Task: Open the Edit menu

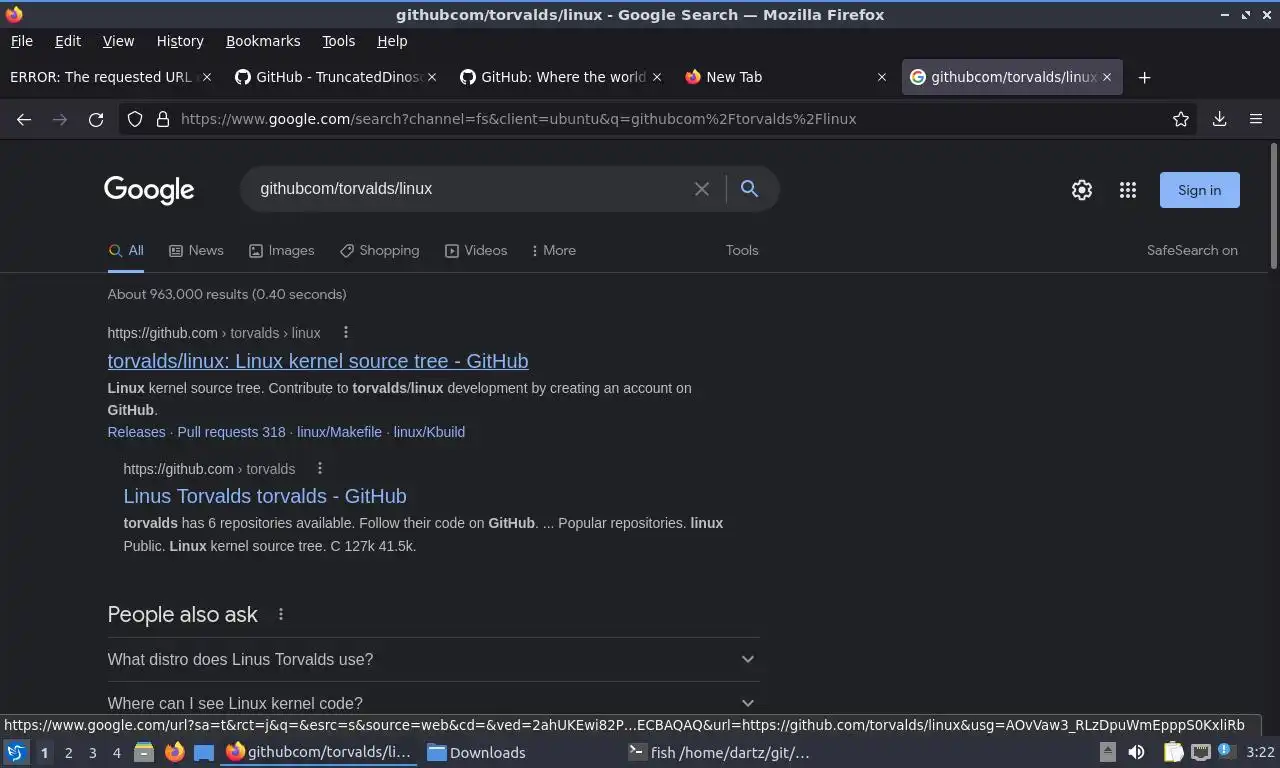Action: [68, 41]
